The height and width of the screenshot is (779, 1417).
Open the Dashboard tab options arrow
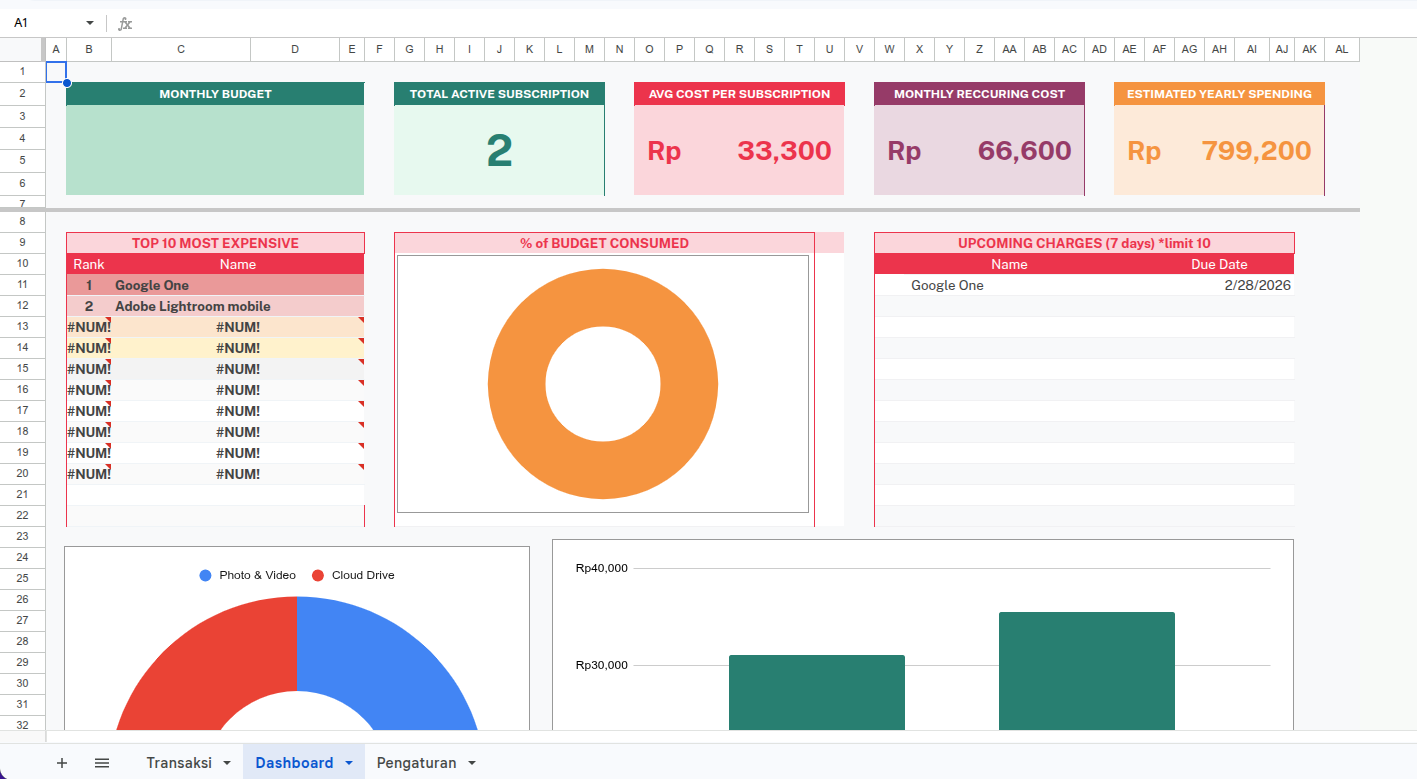pyautogui.click(x=349, y=763)
